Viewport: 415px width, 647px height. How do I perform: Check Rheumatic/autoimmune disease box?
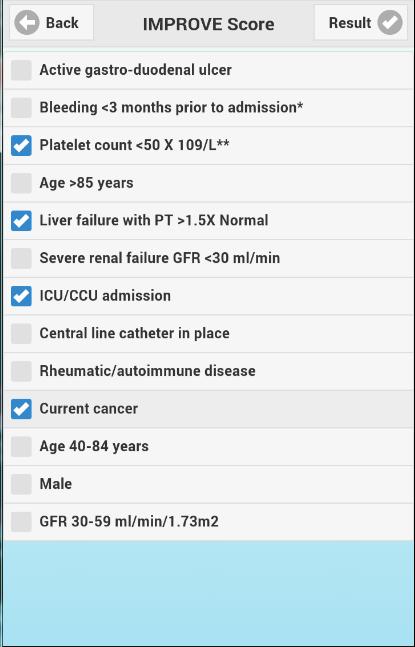pos(21,371)
